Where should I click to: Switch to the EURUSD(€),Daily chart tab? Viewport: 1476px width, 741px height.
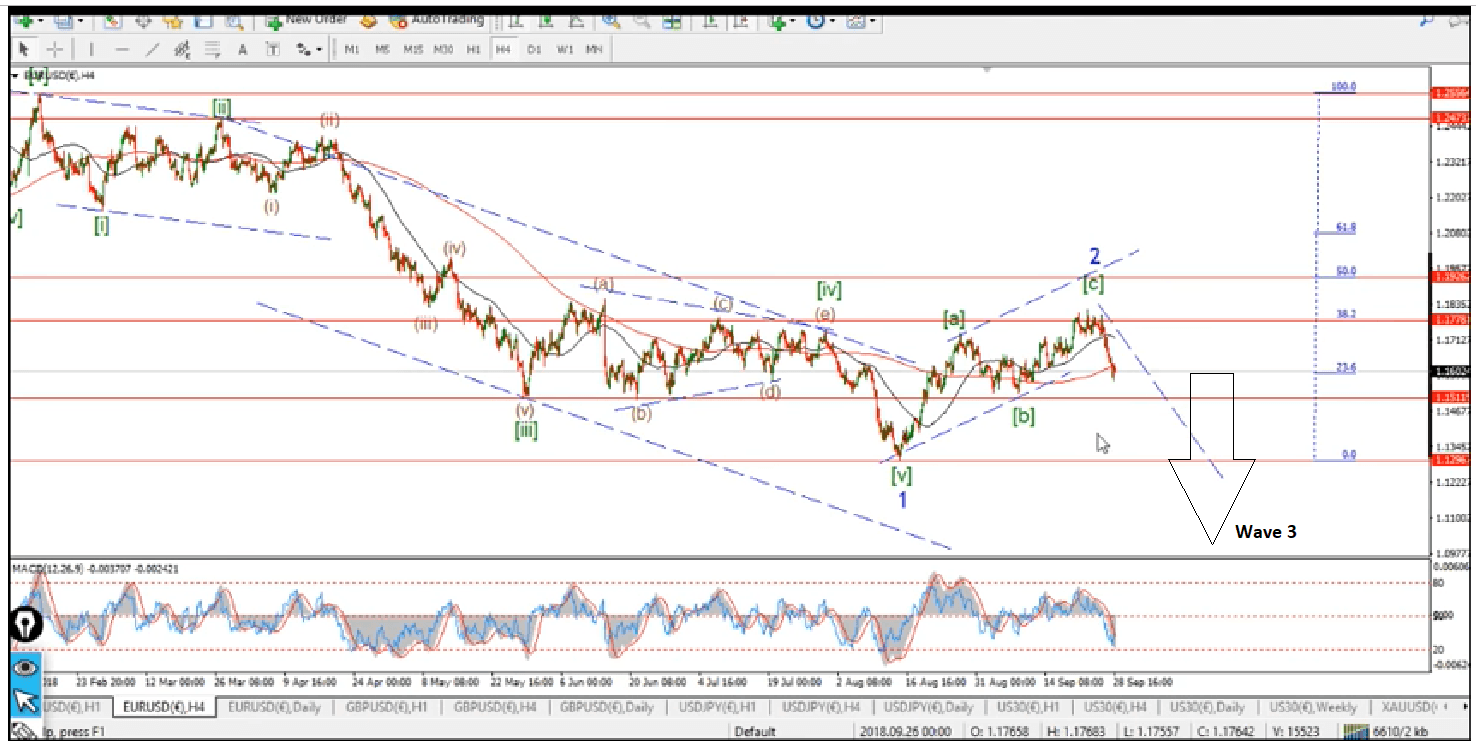(x=260, y=708)
